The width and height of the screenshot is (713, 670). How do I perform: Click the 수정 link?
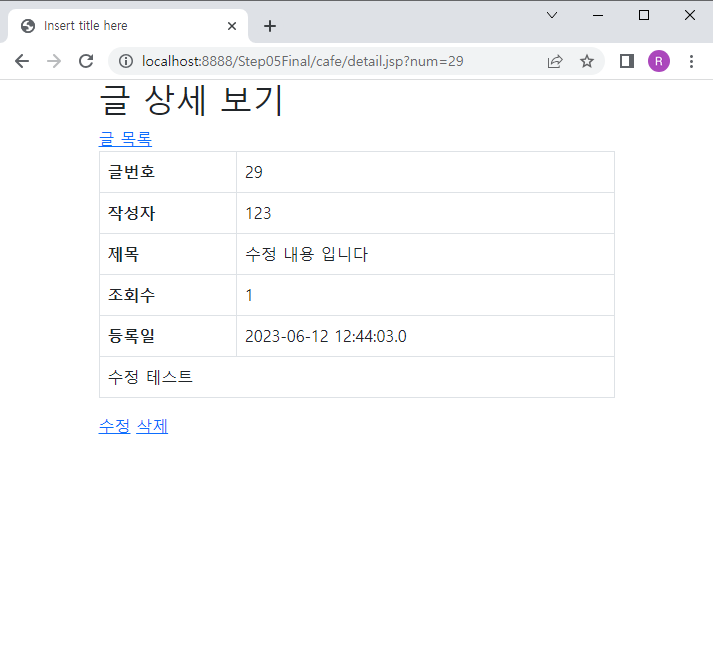point(115,426)
